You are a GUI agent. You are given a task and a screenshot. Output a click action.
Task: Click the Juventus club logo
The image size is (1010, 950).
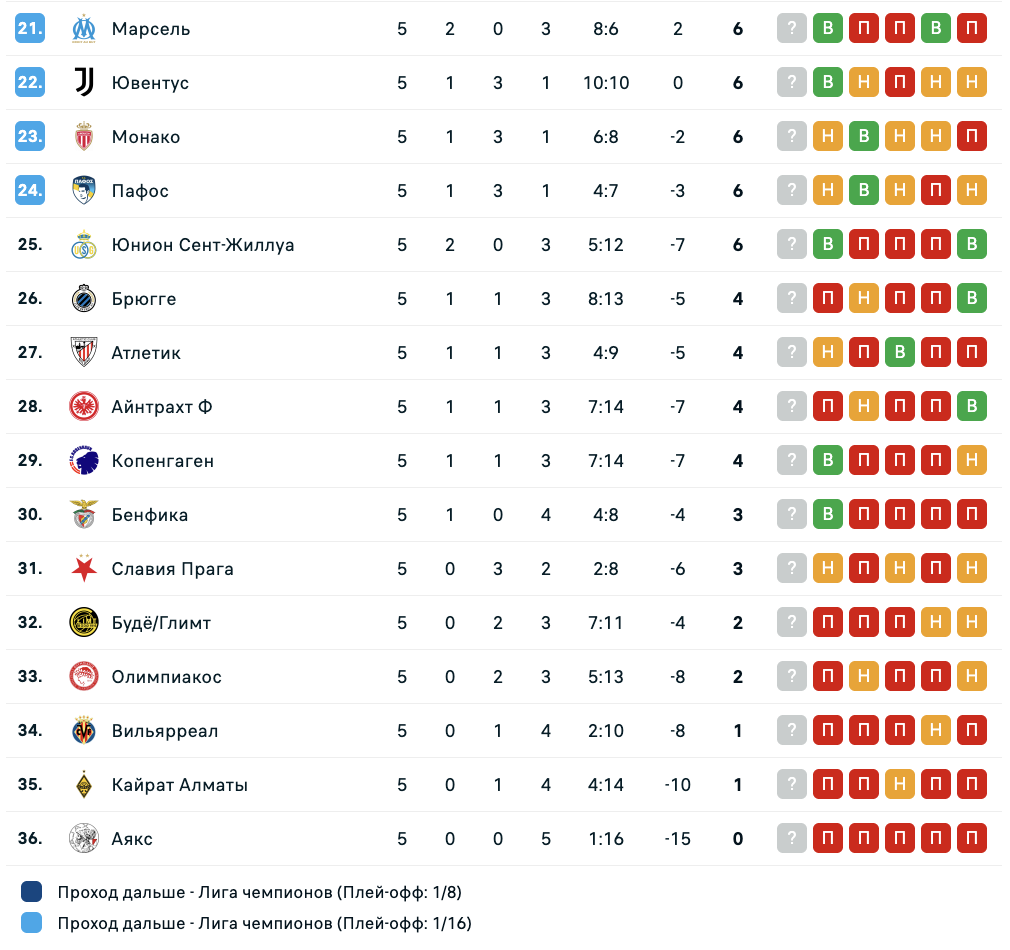(83, 83)
